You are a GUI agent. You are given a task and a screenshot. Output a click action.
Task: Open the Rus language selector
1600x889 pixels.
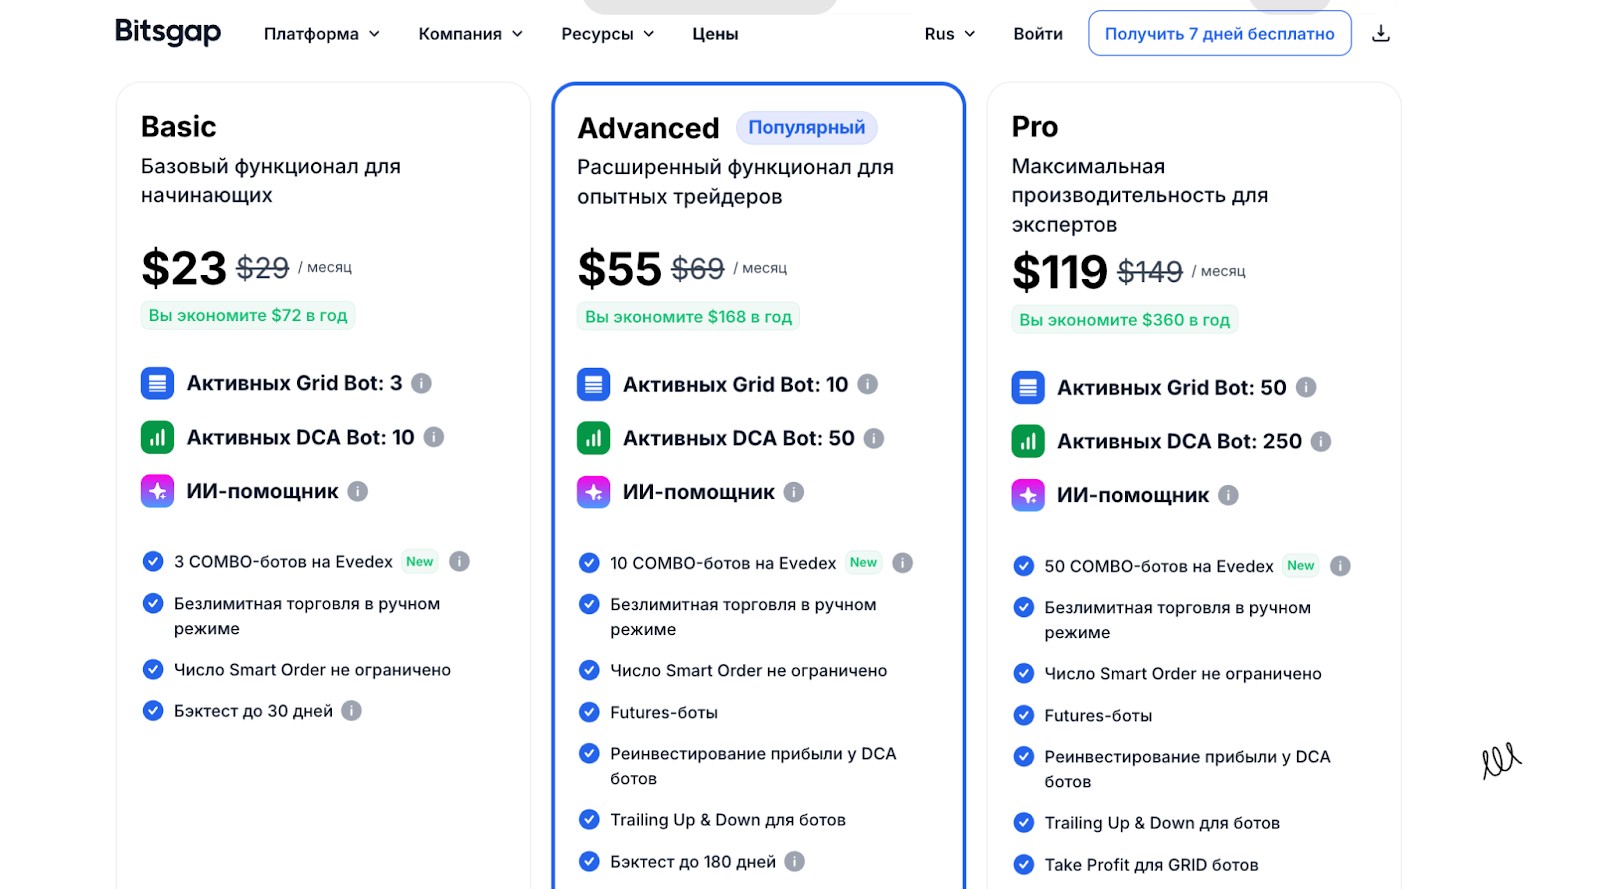click(x=950, y=34)
